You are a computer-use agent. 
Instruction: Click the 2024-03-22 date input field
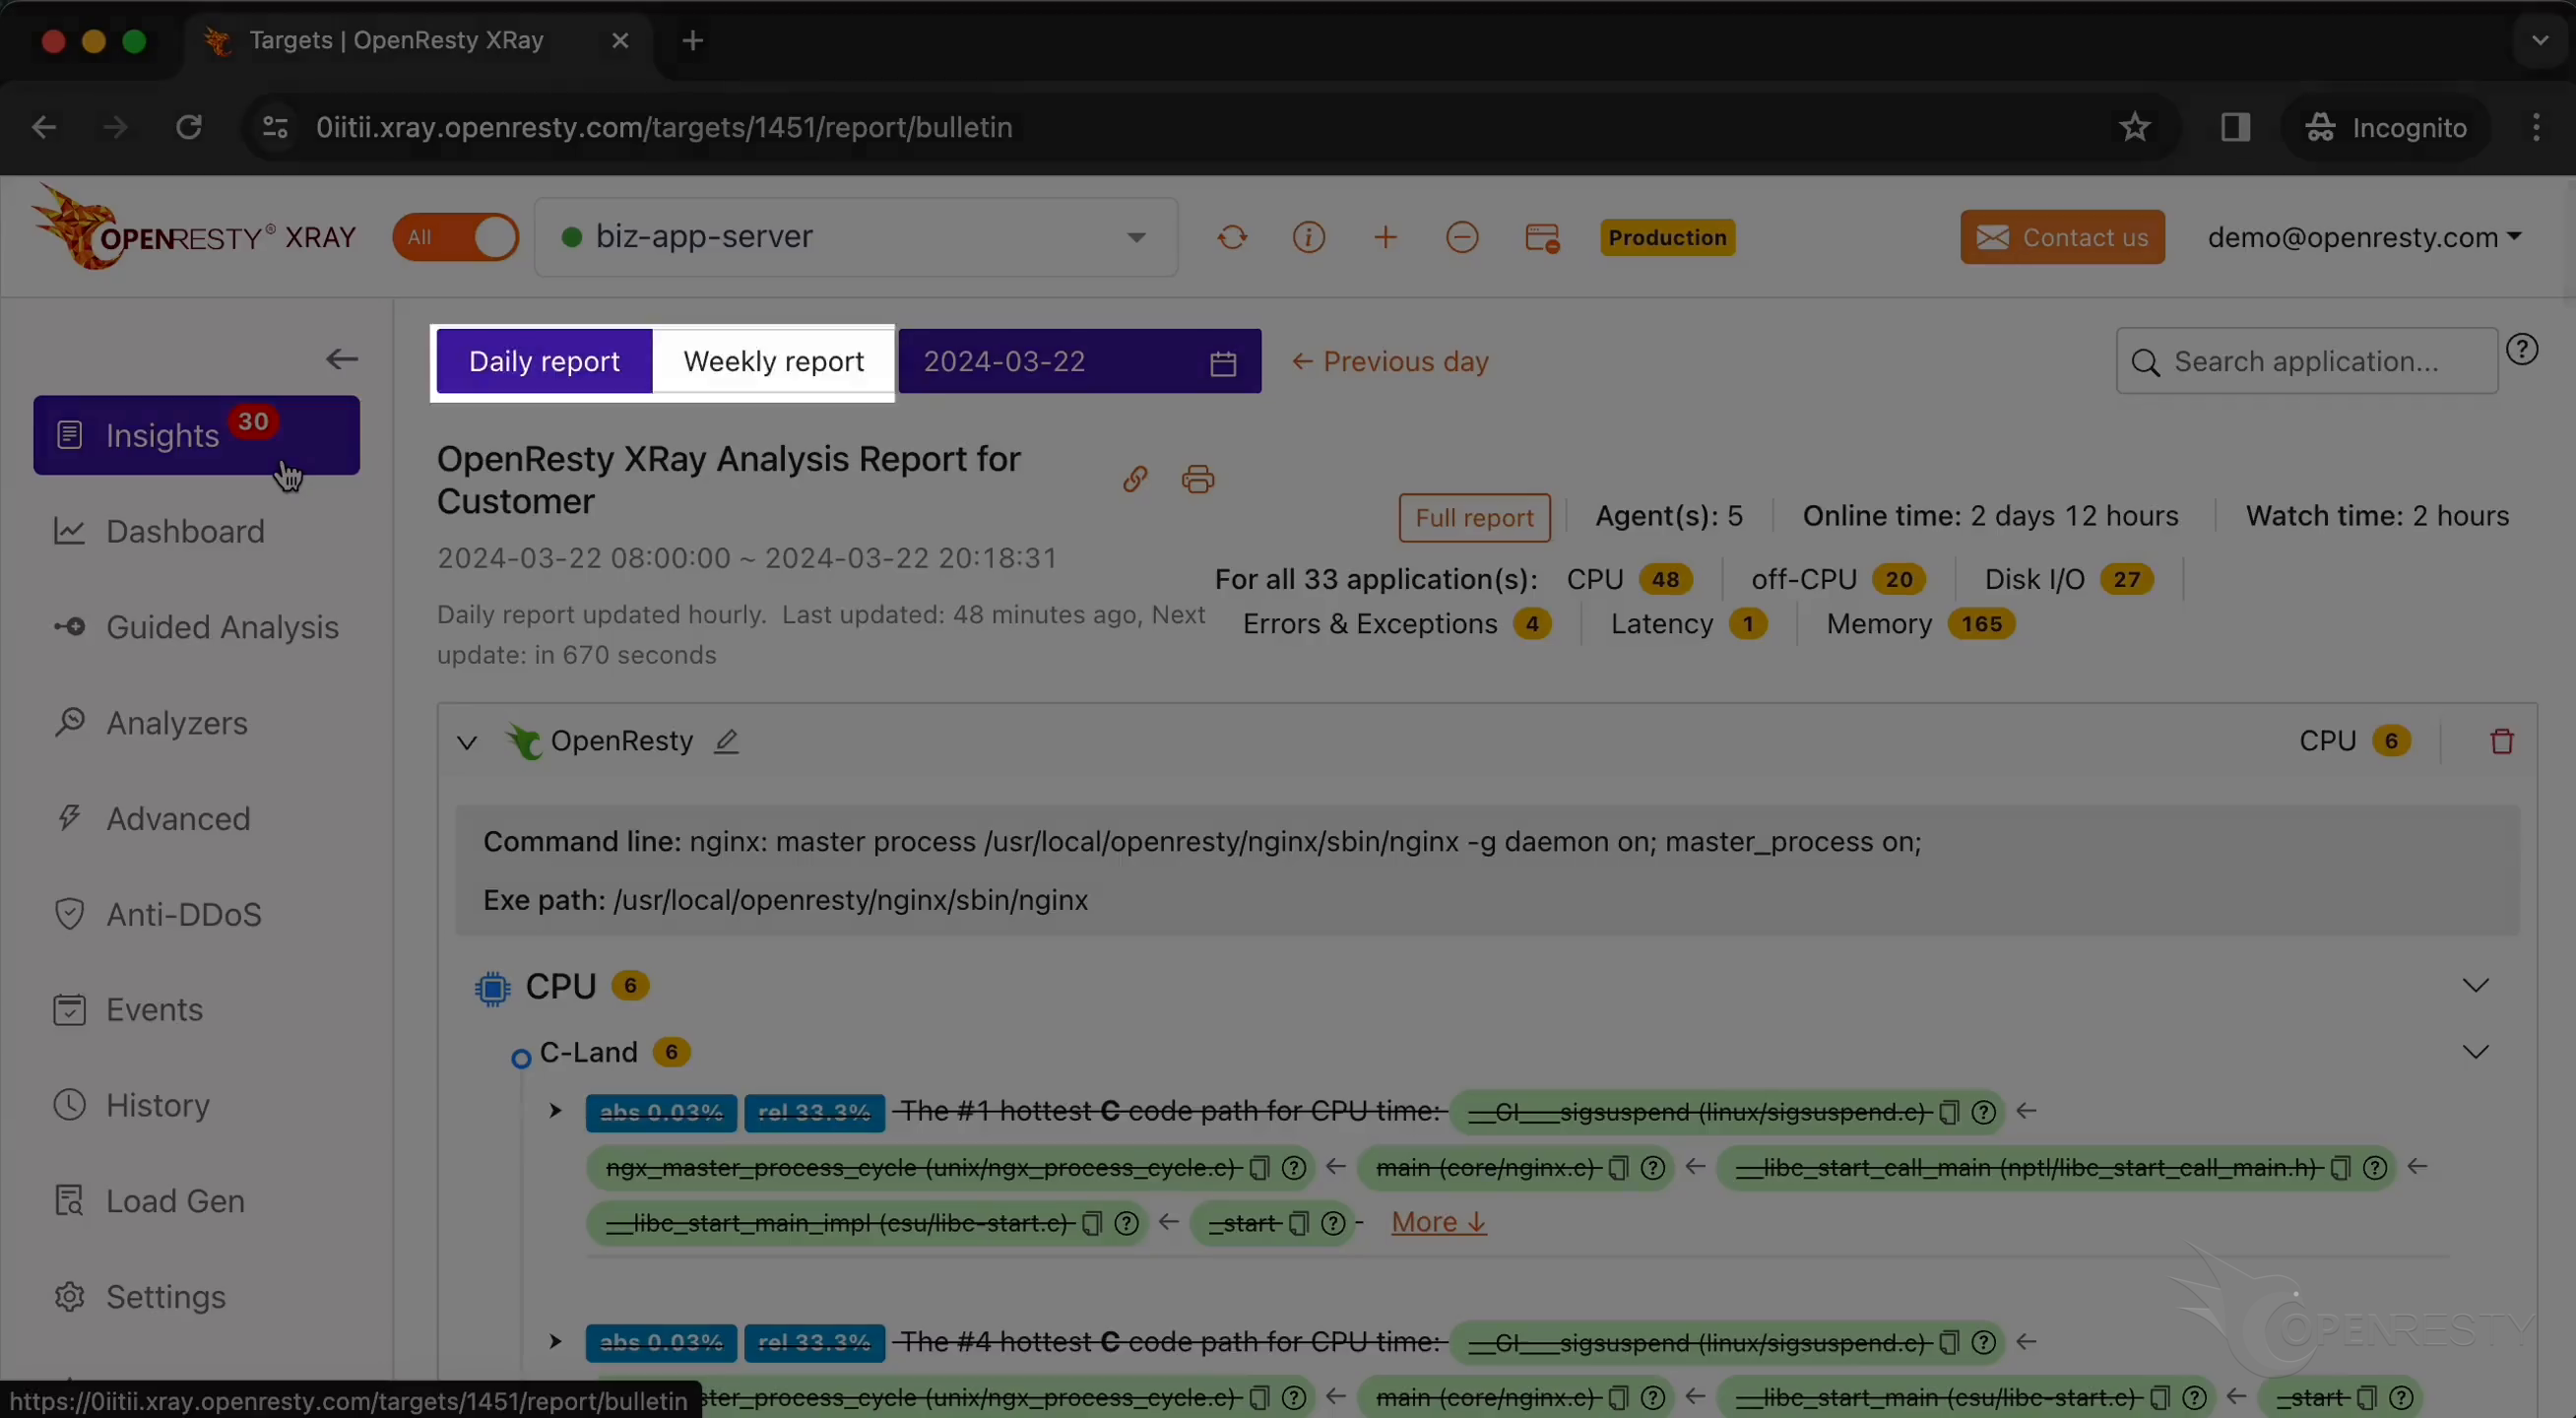1080,361
